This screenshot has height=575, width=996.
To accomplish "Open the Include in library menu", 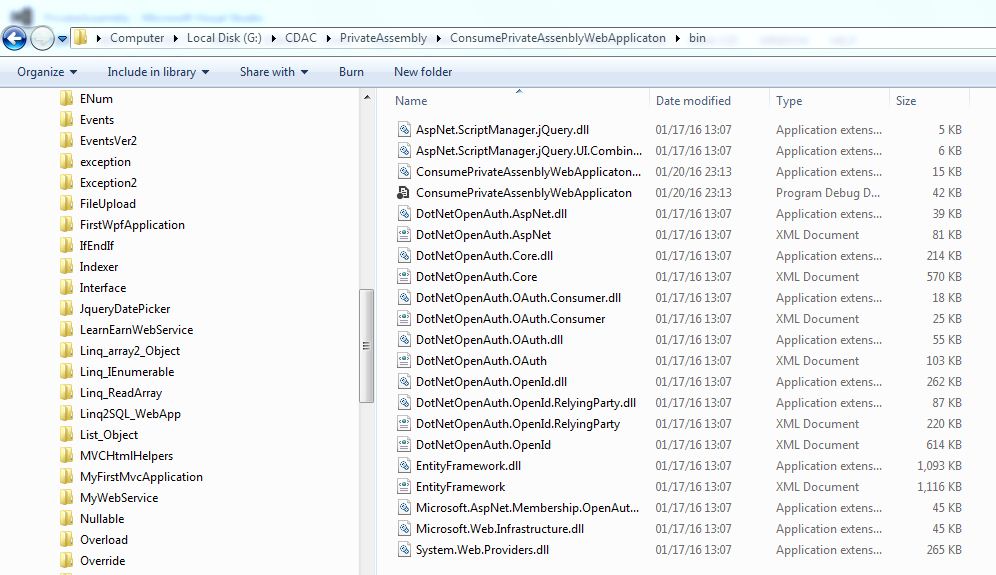I will point(158,72).
